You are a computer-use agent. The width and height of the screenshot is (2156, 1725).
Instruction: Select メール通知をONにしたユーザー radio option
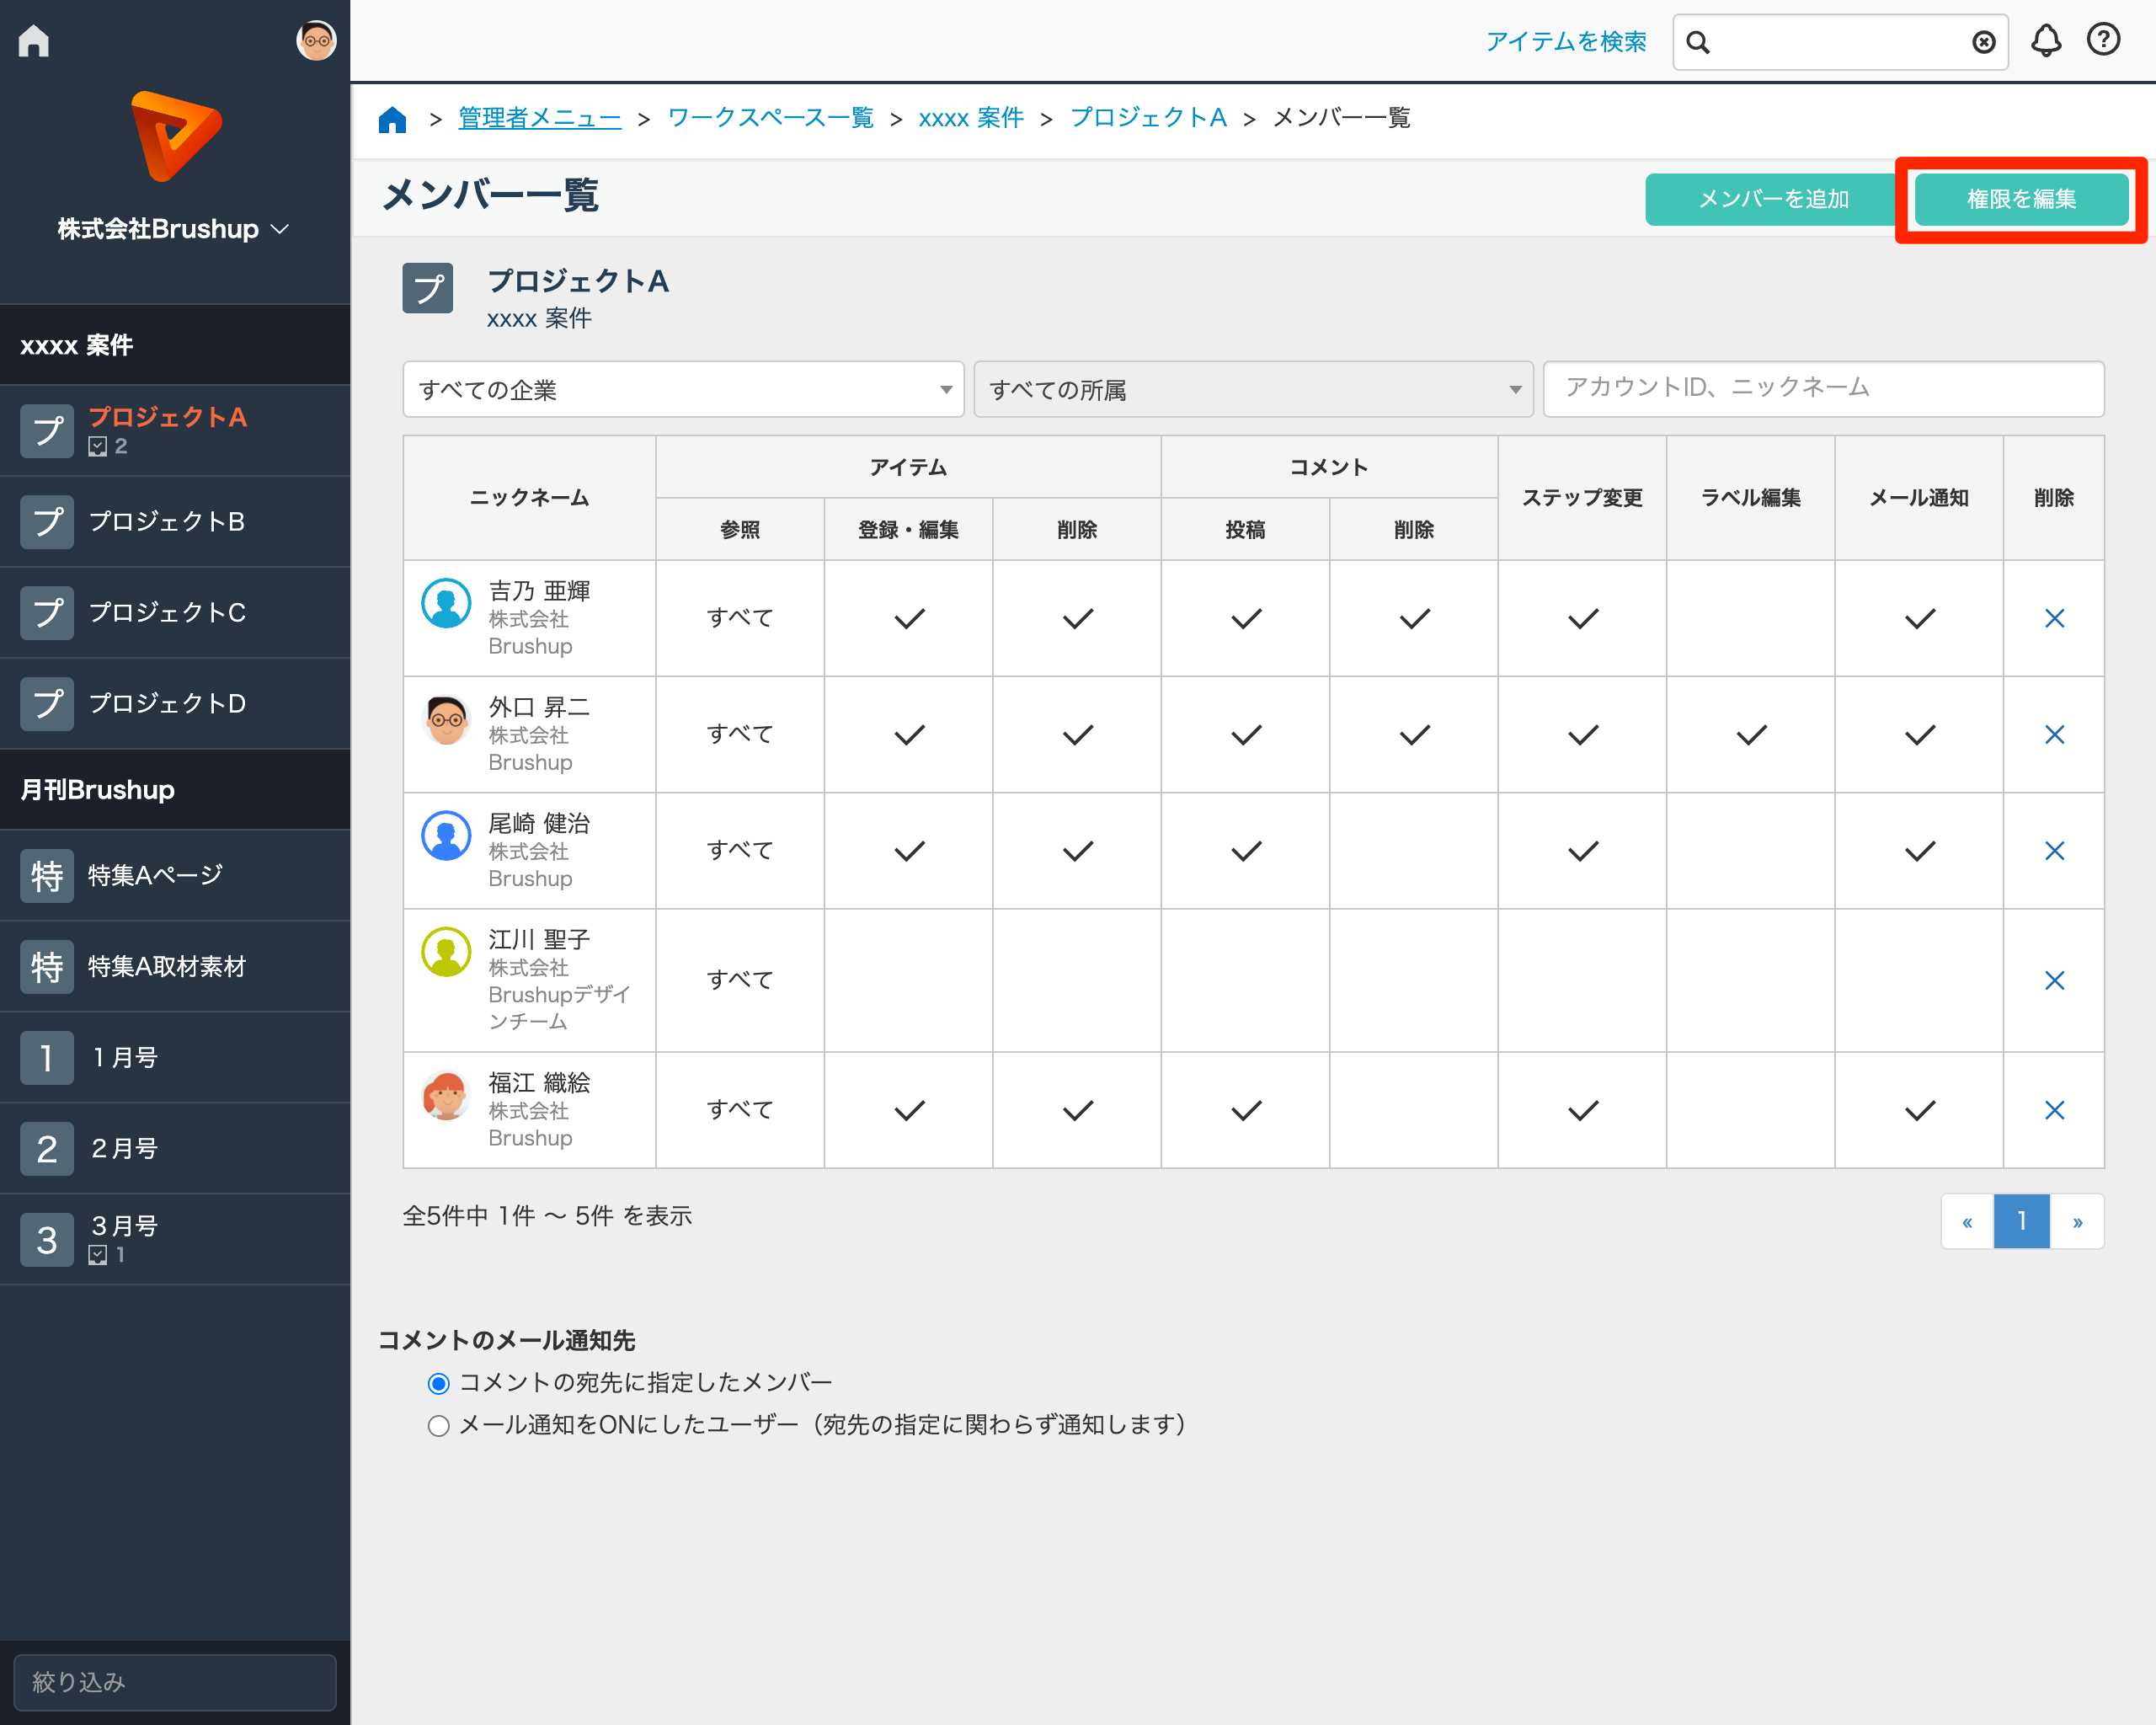tap(438, 1425)
